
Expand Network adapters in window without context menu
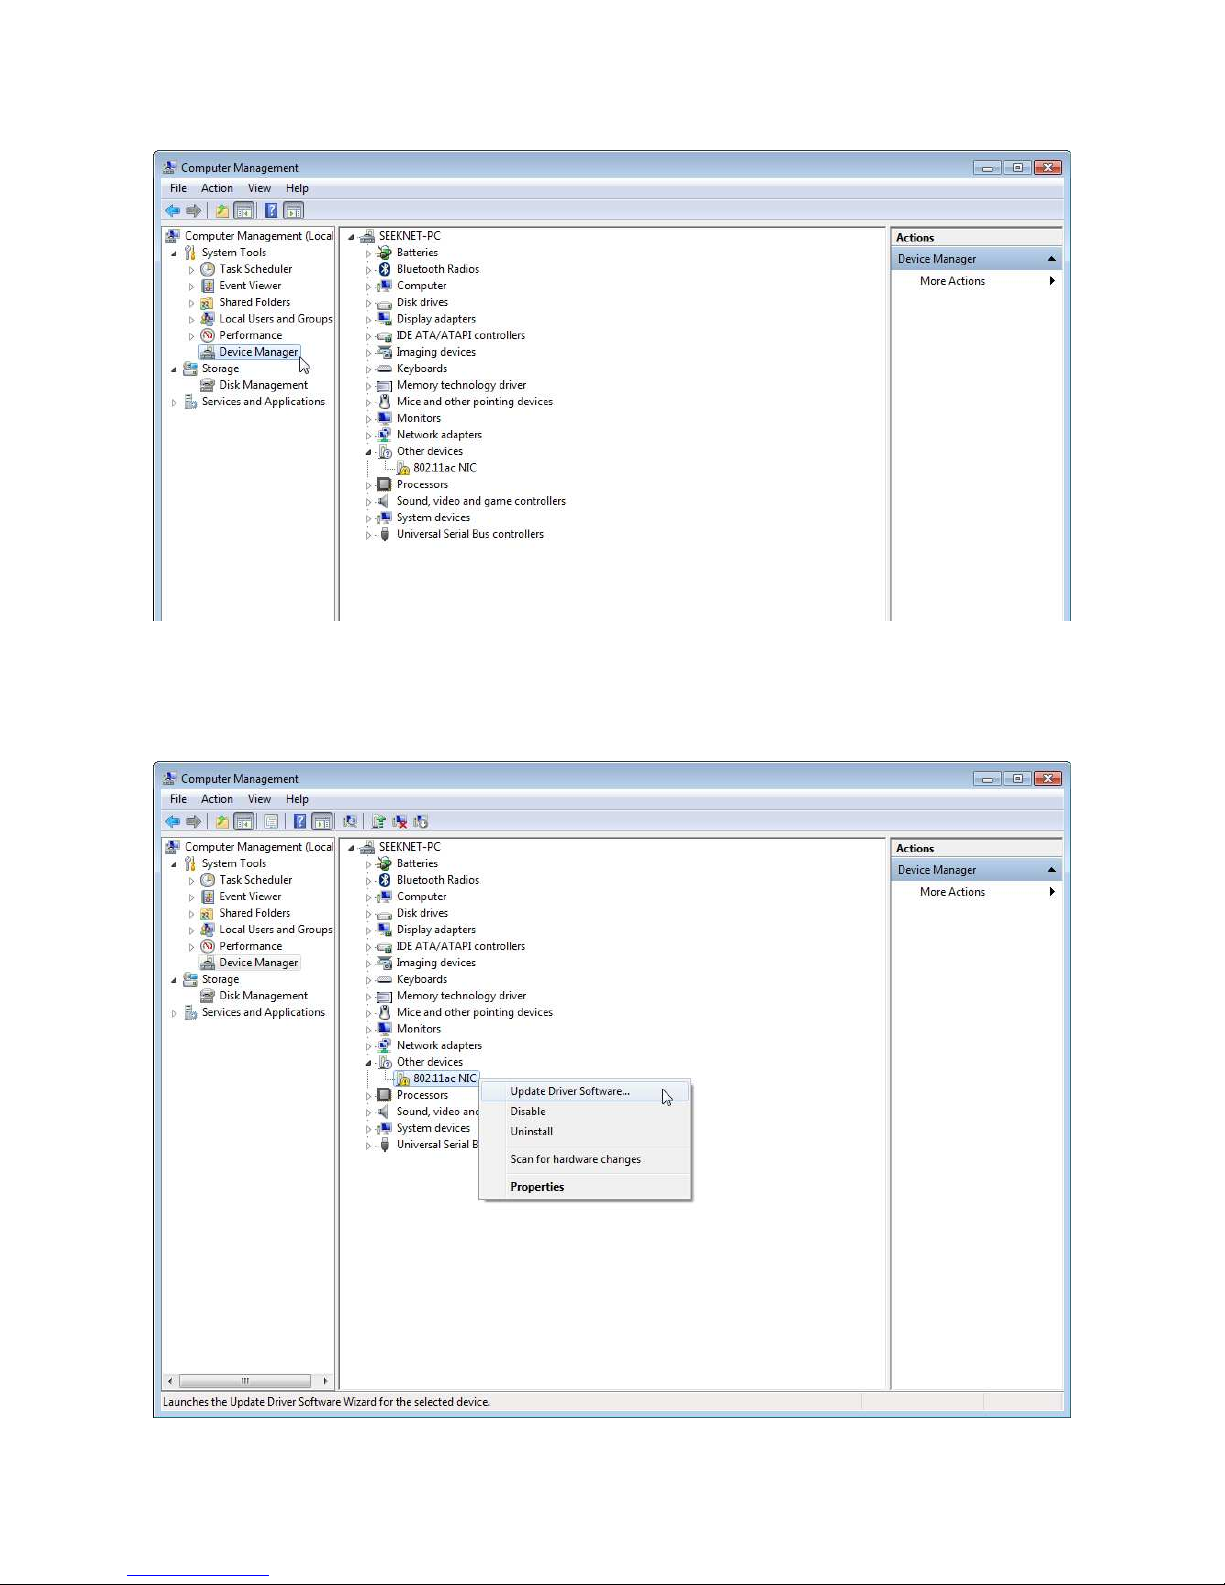click(x=368, y=435)
